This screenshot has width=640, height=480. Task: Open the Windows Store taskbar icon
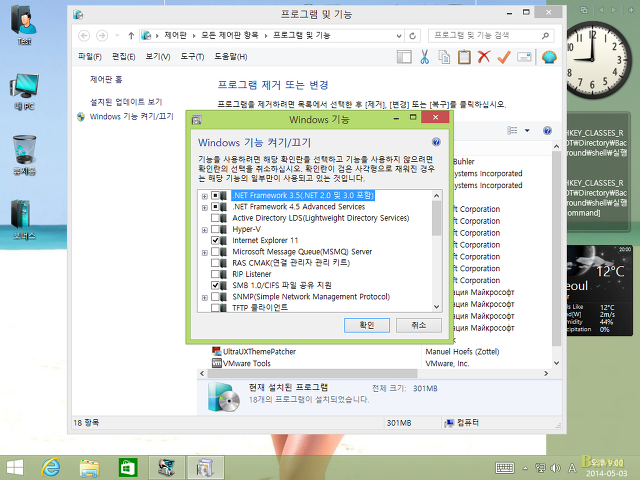[128, 467]
